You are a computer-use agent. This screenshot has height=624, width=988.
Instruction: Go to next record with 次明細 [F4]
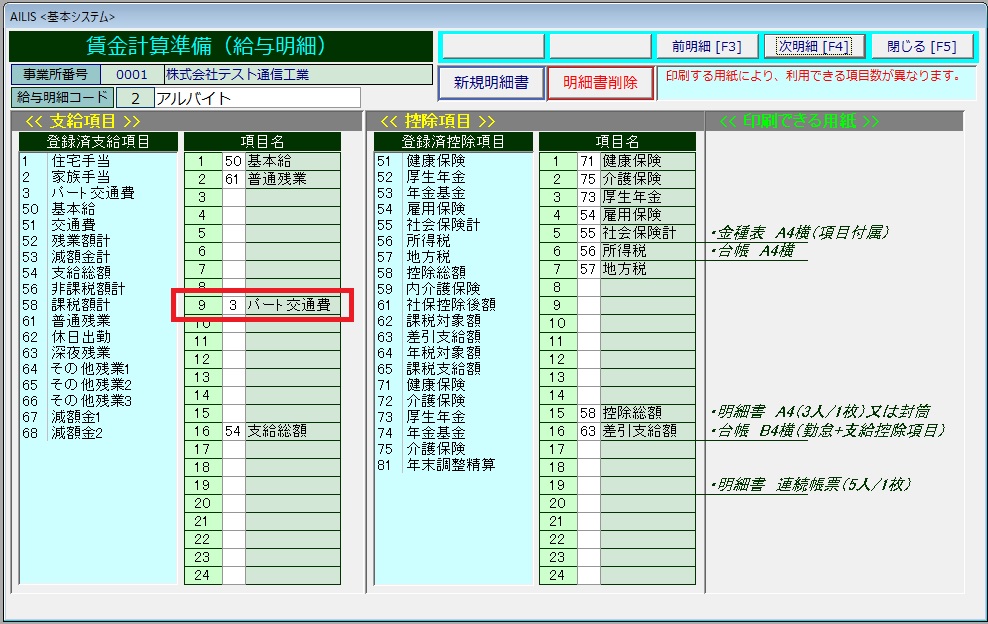pyautogui.click(x=813, y=46)
